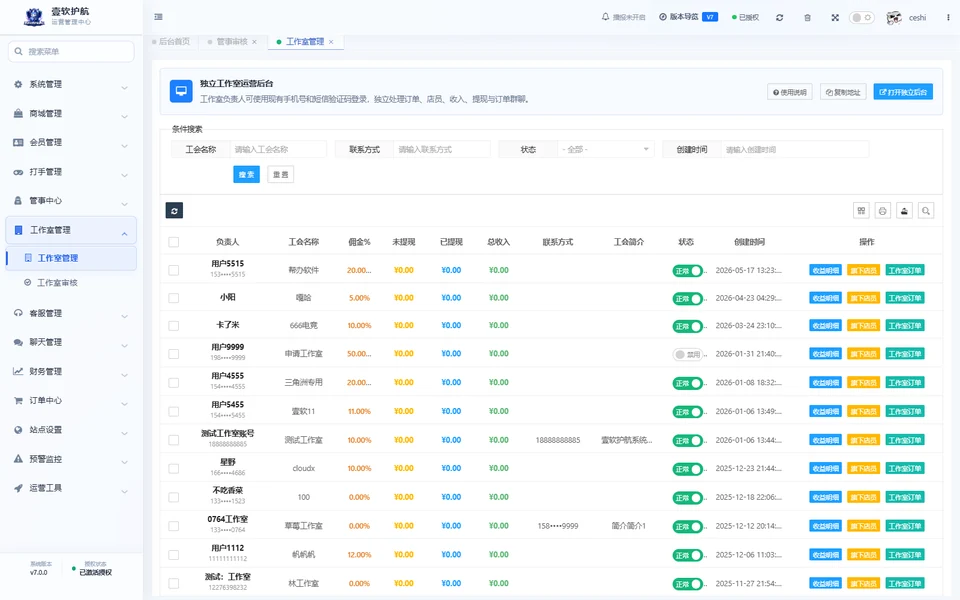The width and height of the screenshot is (960, 600).
Task: Enable the disabled status switch for 用户9999
Action: coord(688,354)
